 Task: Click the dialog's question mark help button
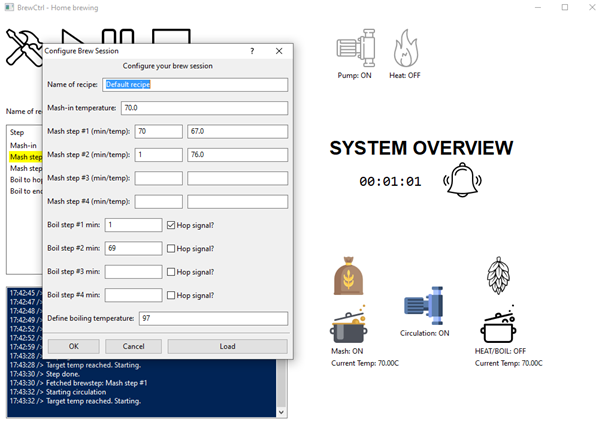point(251,49)
